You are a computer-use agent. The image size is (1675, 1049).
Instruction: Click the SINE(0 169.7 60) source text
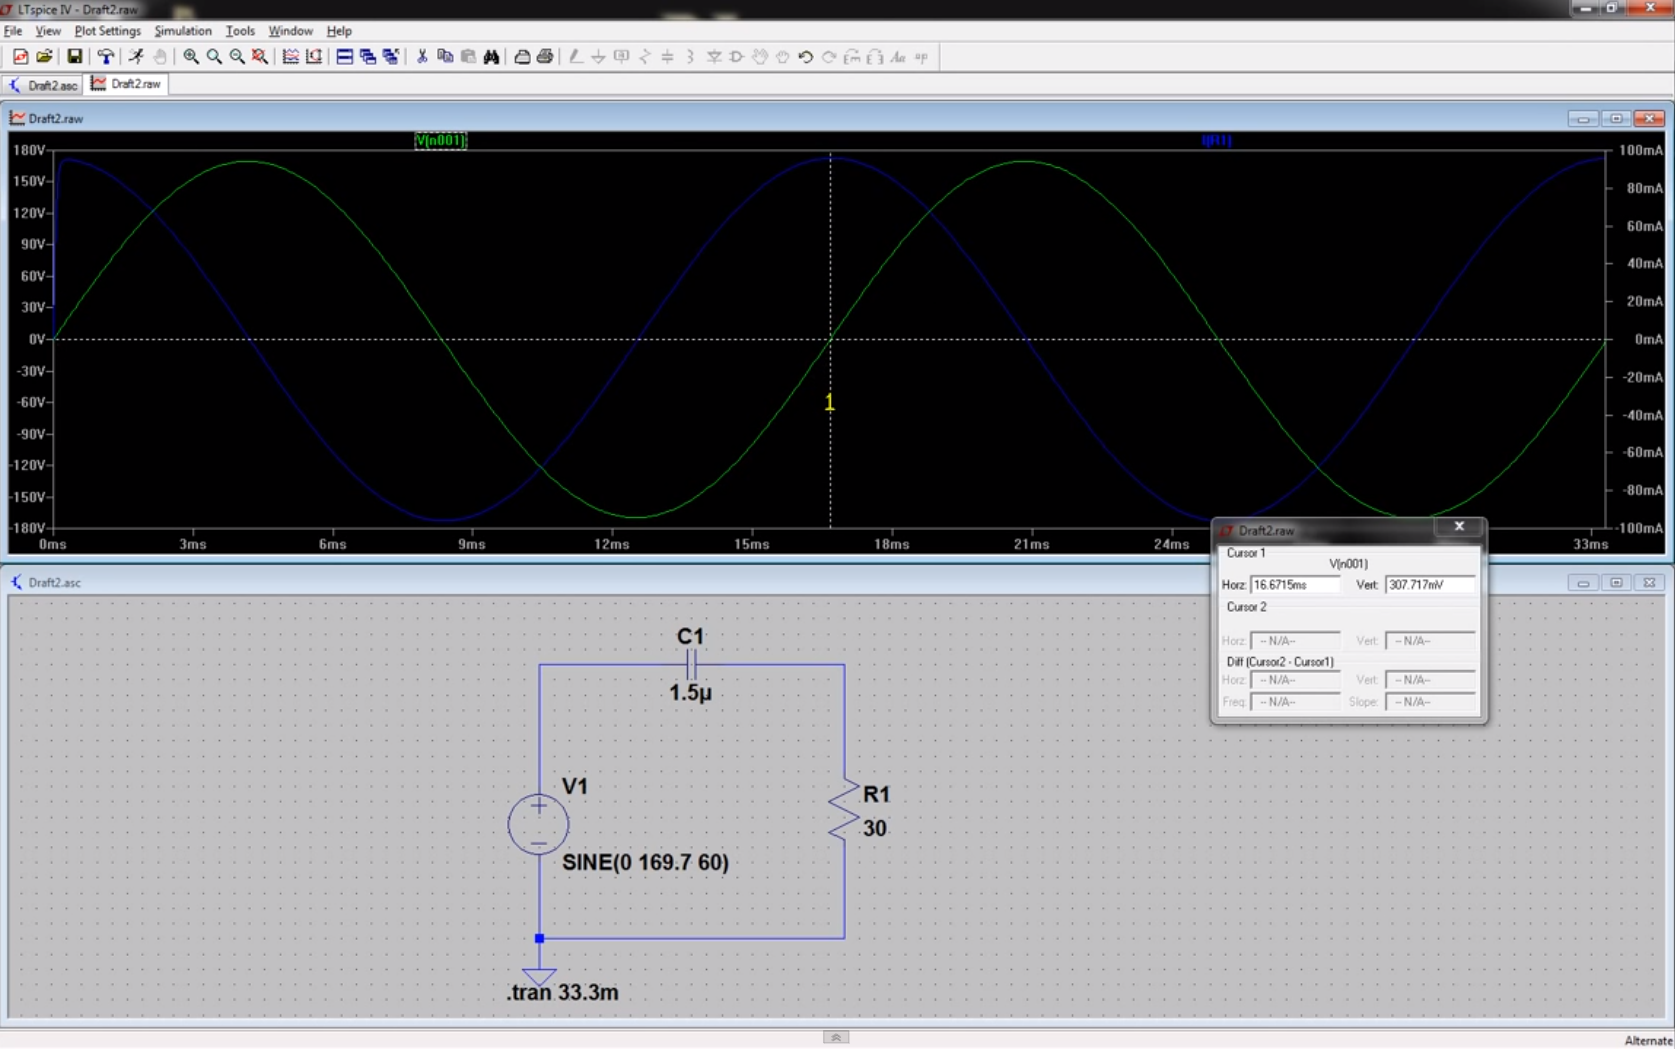tap(644, 863)
